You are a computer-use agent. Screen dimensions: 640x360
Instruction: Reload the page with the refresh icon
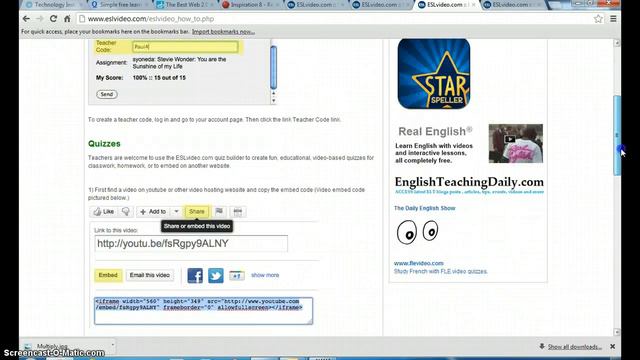[53, 19]
